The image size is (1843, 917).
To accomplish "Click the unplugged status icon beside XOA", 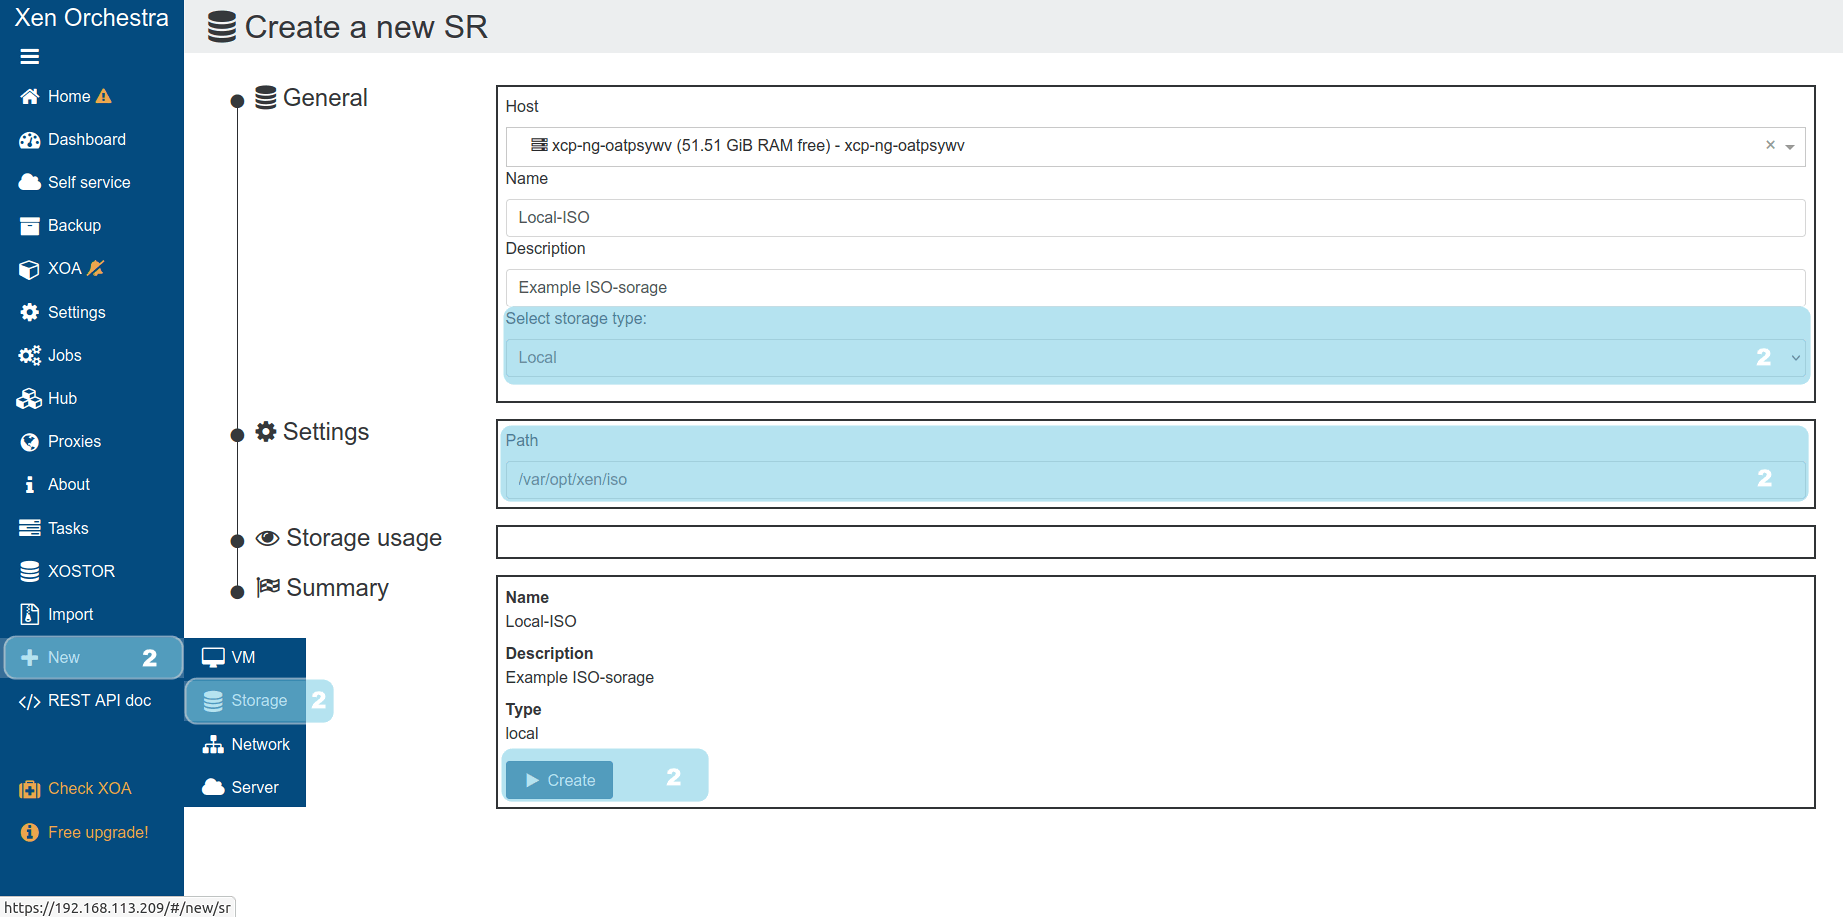I will click(x=96, y=268).
